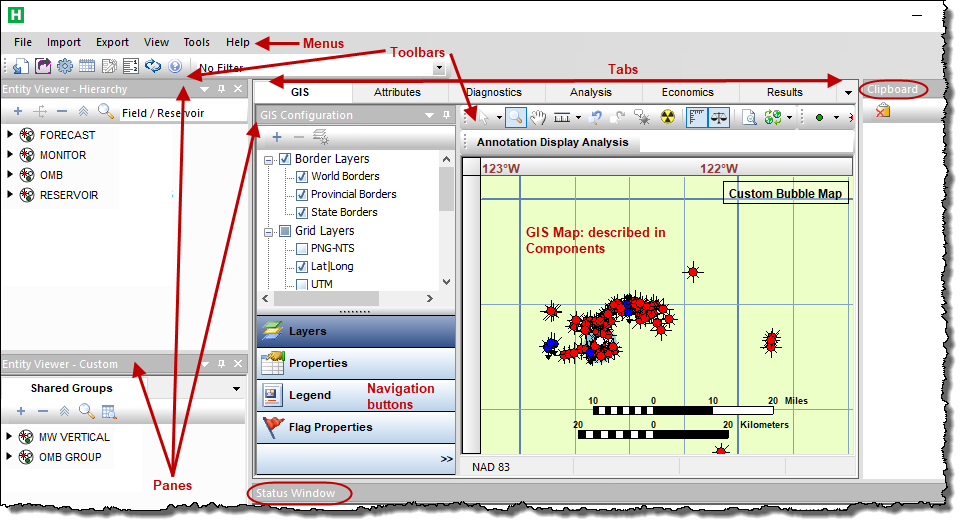Expand the MW VERTICAL group

click(x=9, y=436)
